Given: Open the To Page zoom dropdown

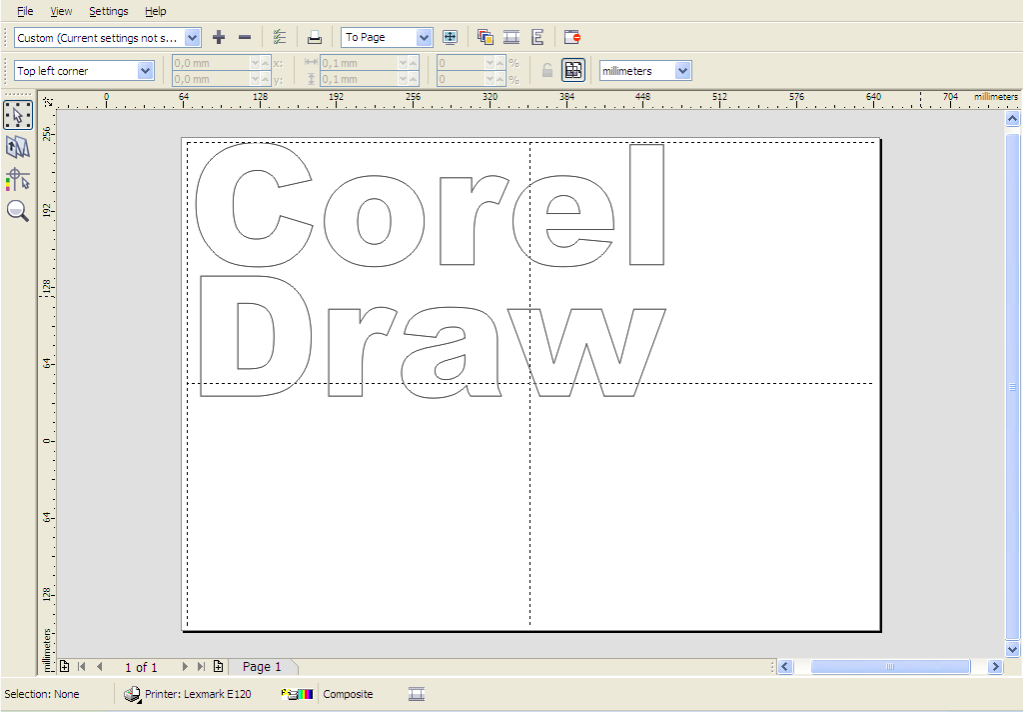Looking at the screenshot, I should [x=423, y=38].
